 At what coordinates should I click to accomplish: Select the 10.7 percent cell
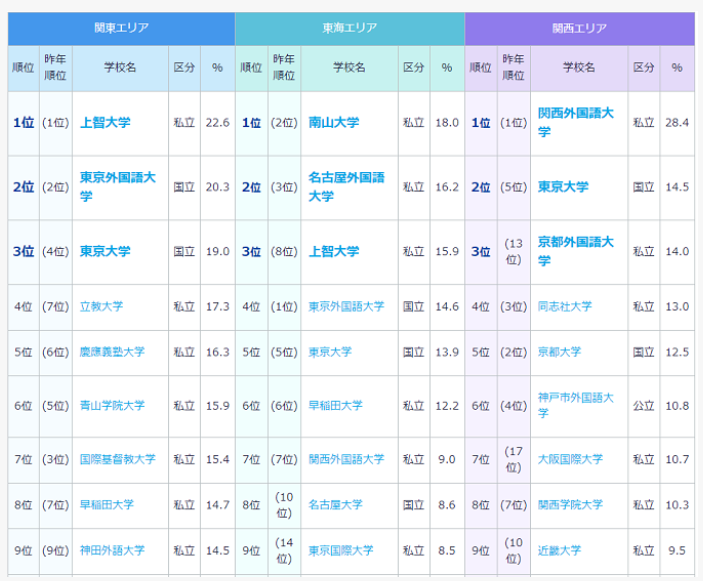coord(677,460)
